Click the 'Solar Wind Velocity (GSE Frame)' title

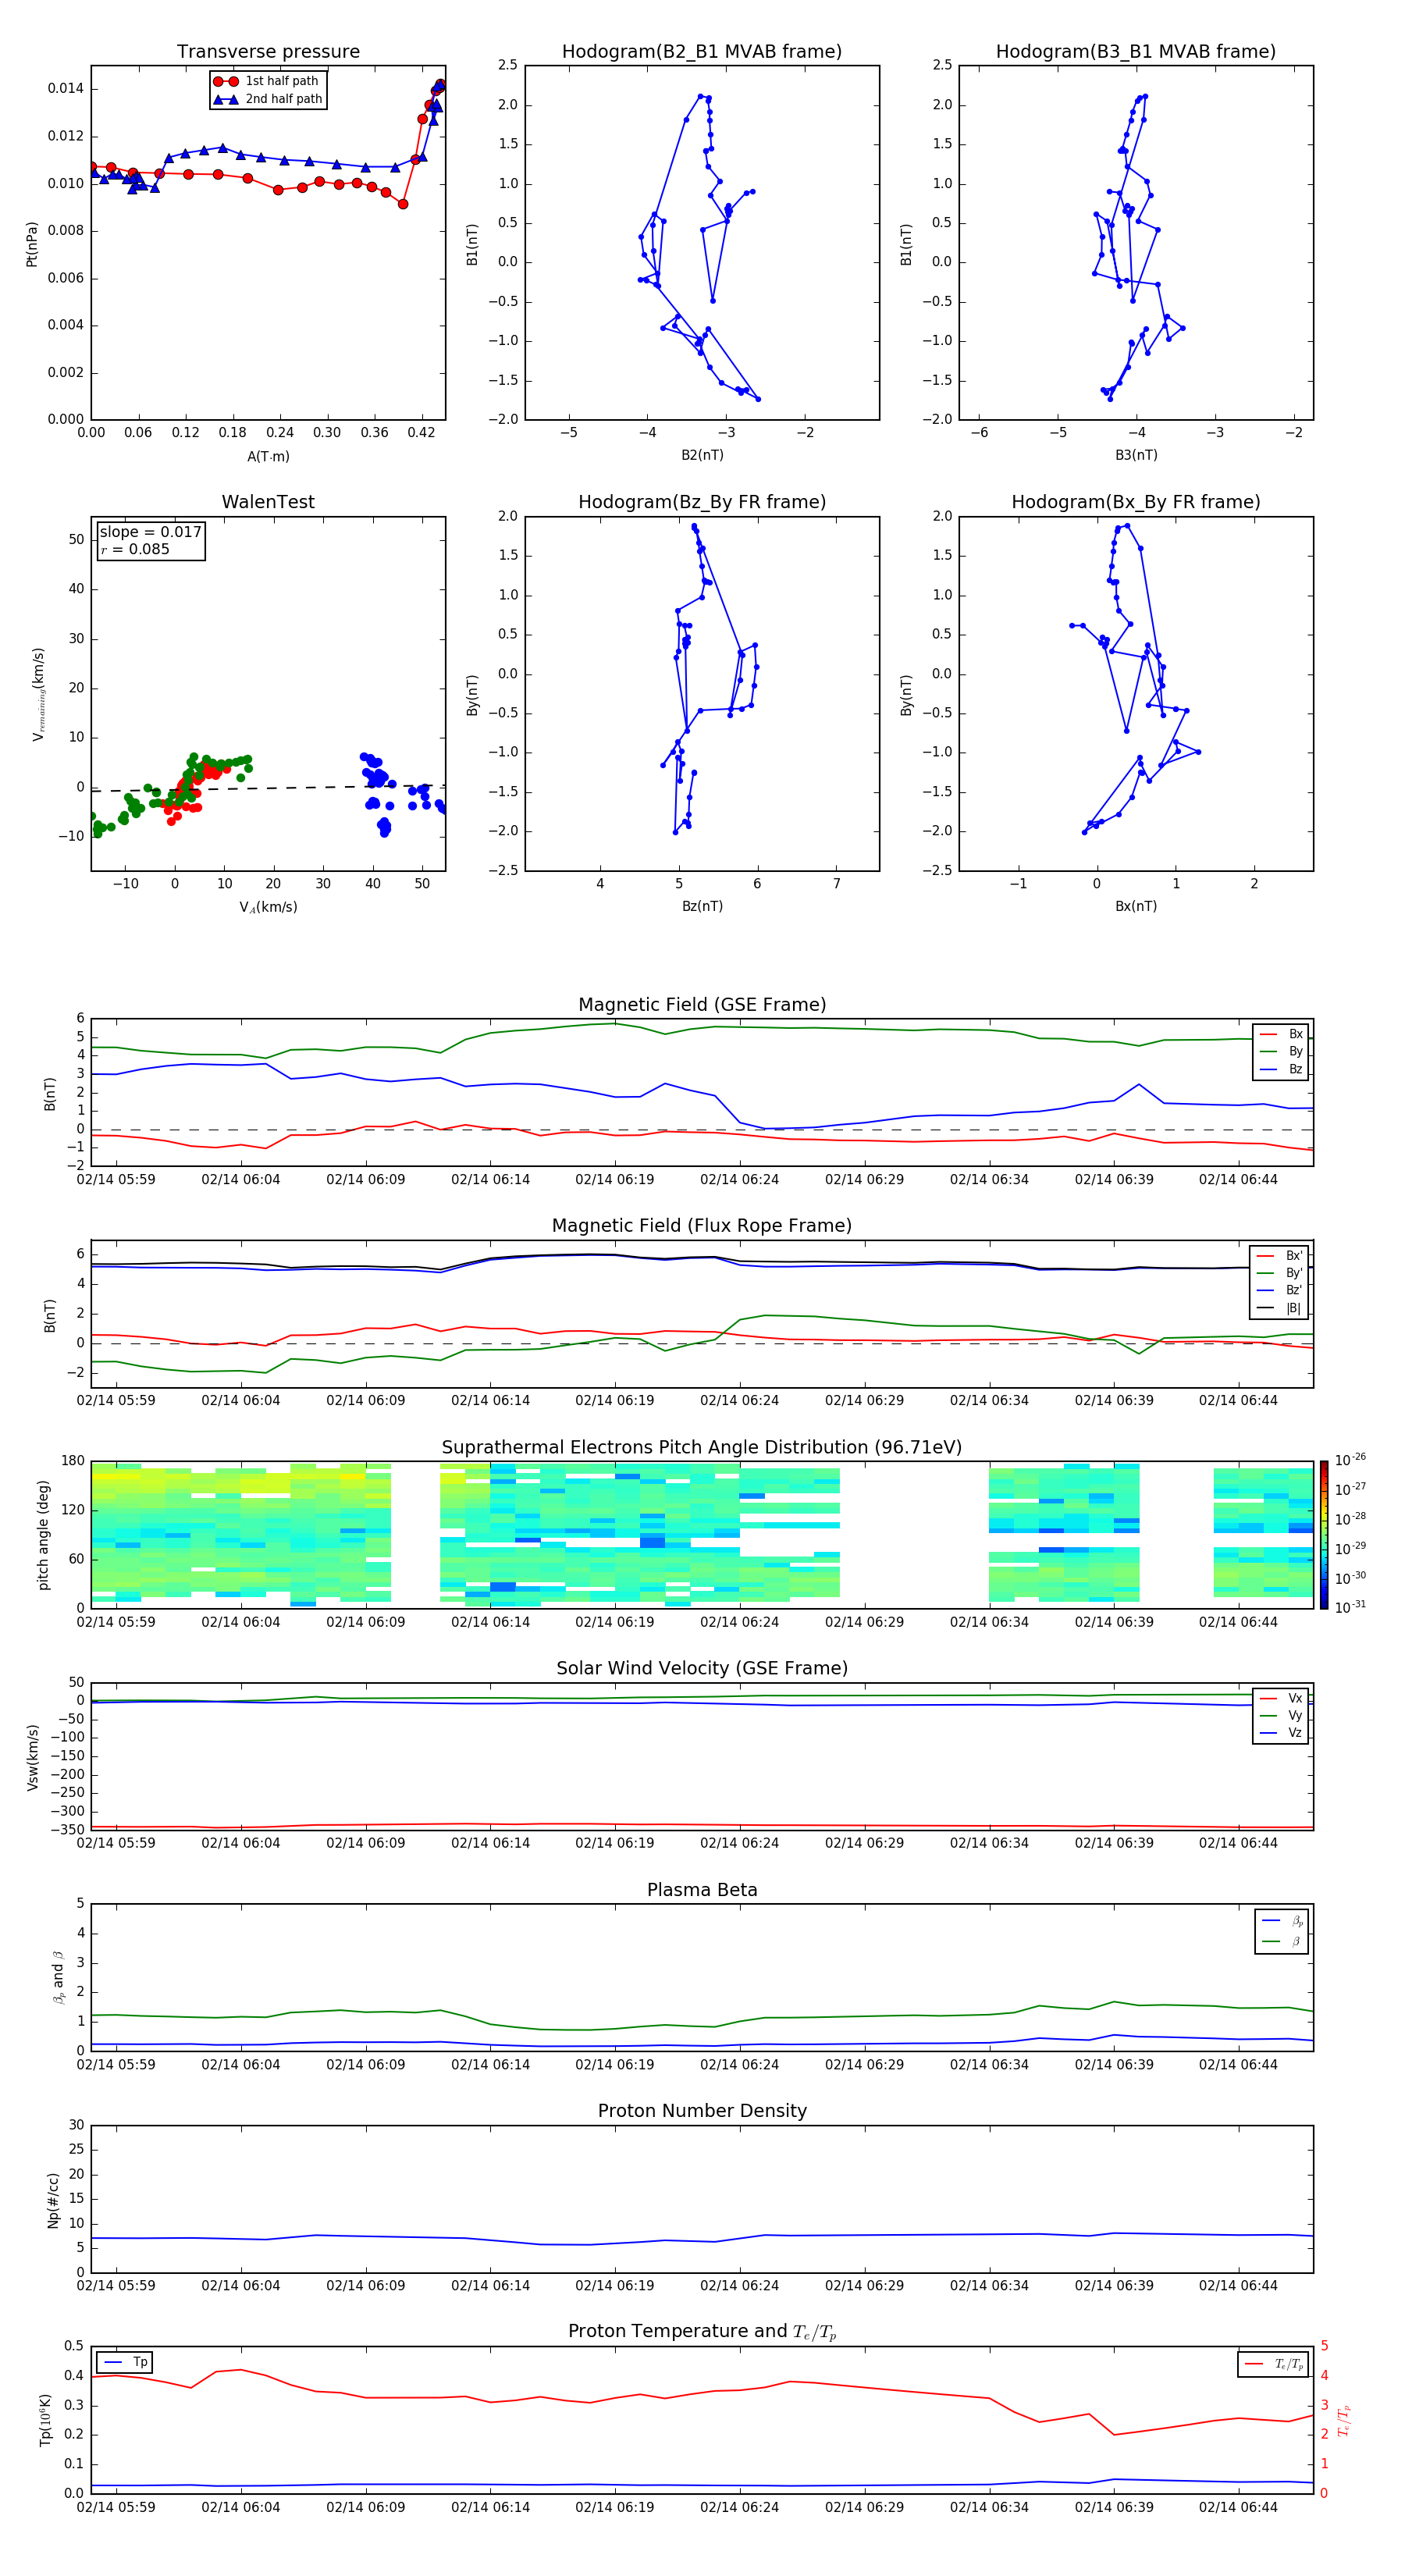702,1669
